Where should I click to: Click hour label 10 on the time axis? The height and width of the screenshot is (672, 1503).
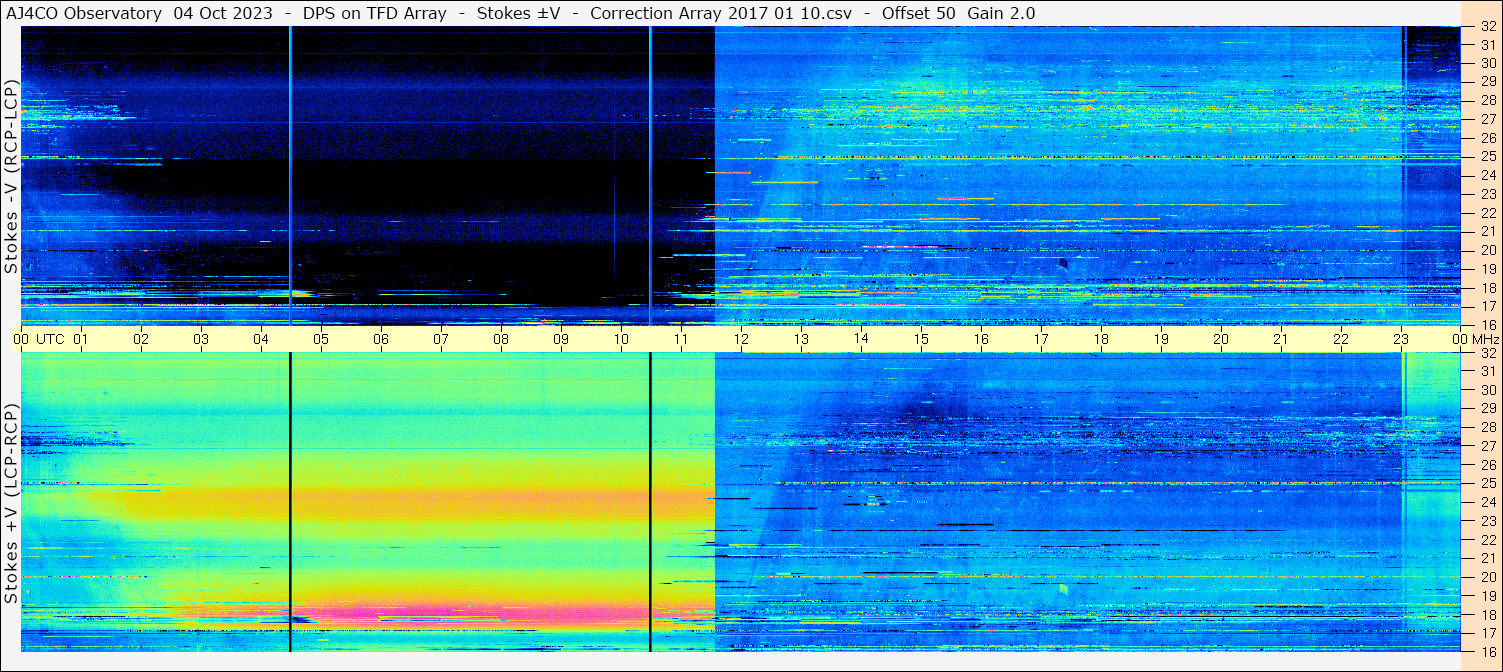coord(621,339)
